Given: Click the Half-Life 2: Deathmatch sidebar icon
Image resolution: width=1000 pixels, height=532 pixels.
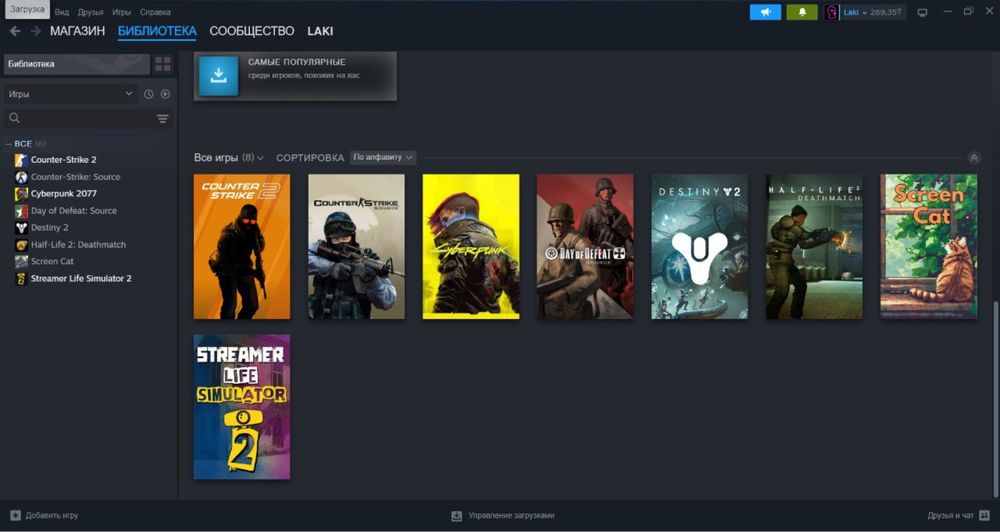Looking at the screenshot, I should pyautogui.click(x=22, y=244).
